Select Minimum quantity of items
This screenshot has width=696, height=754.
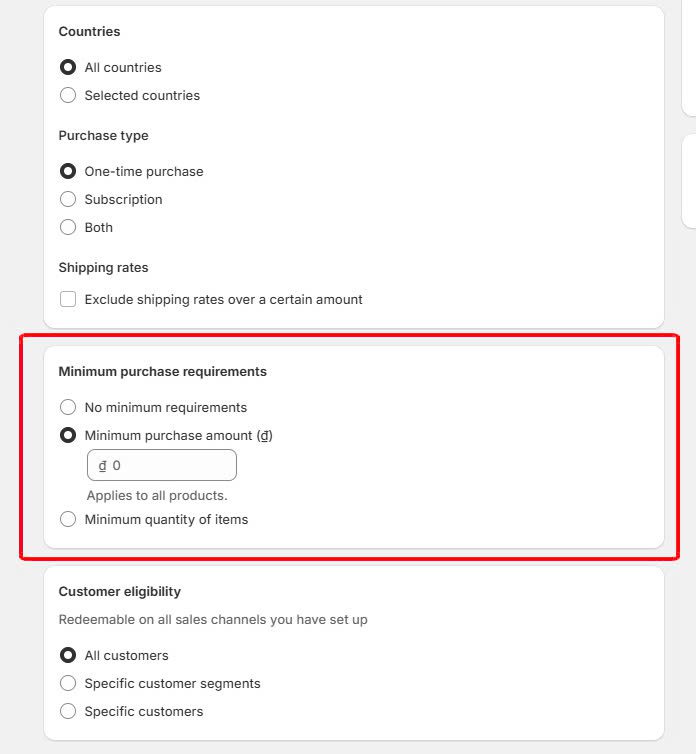click(68, 519)
